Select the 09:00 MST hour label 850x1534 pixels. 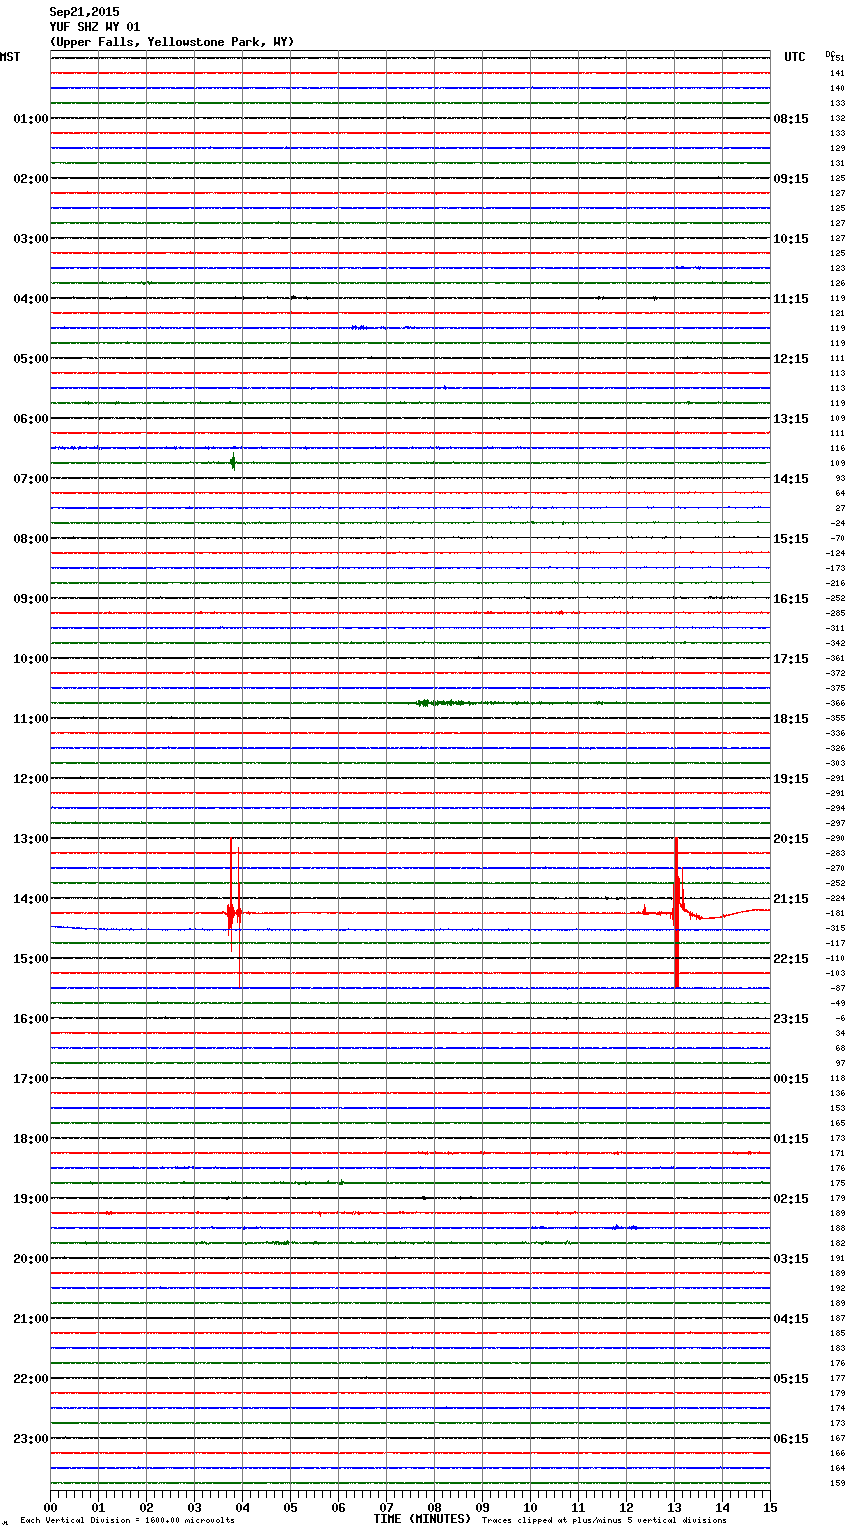[x=30, y=599]
